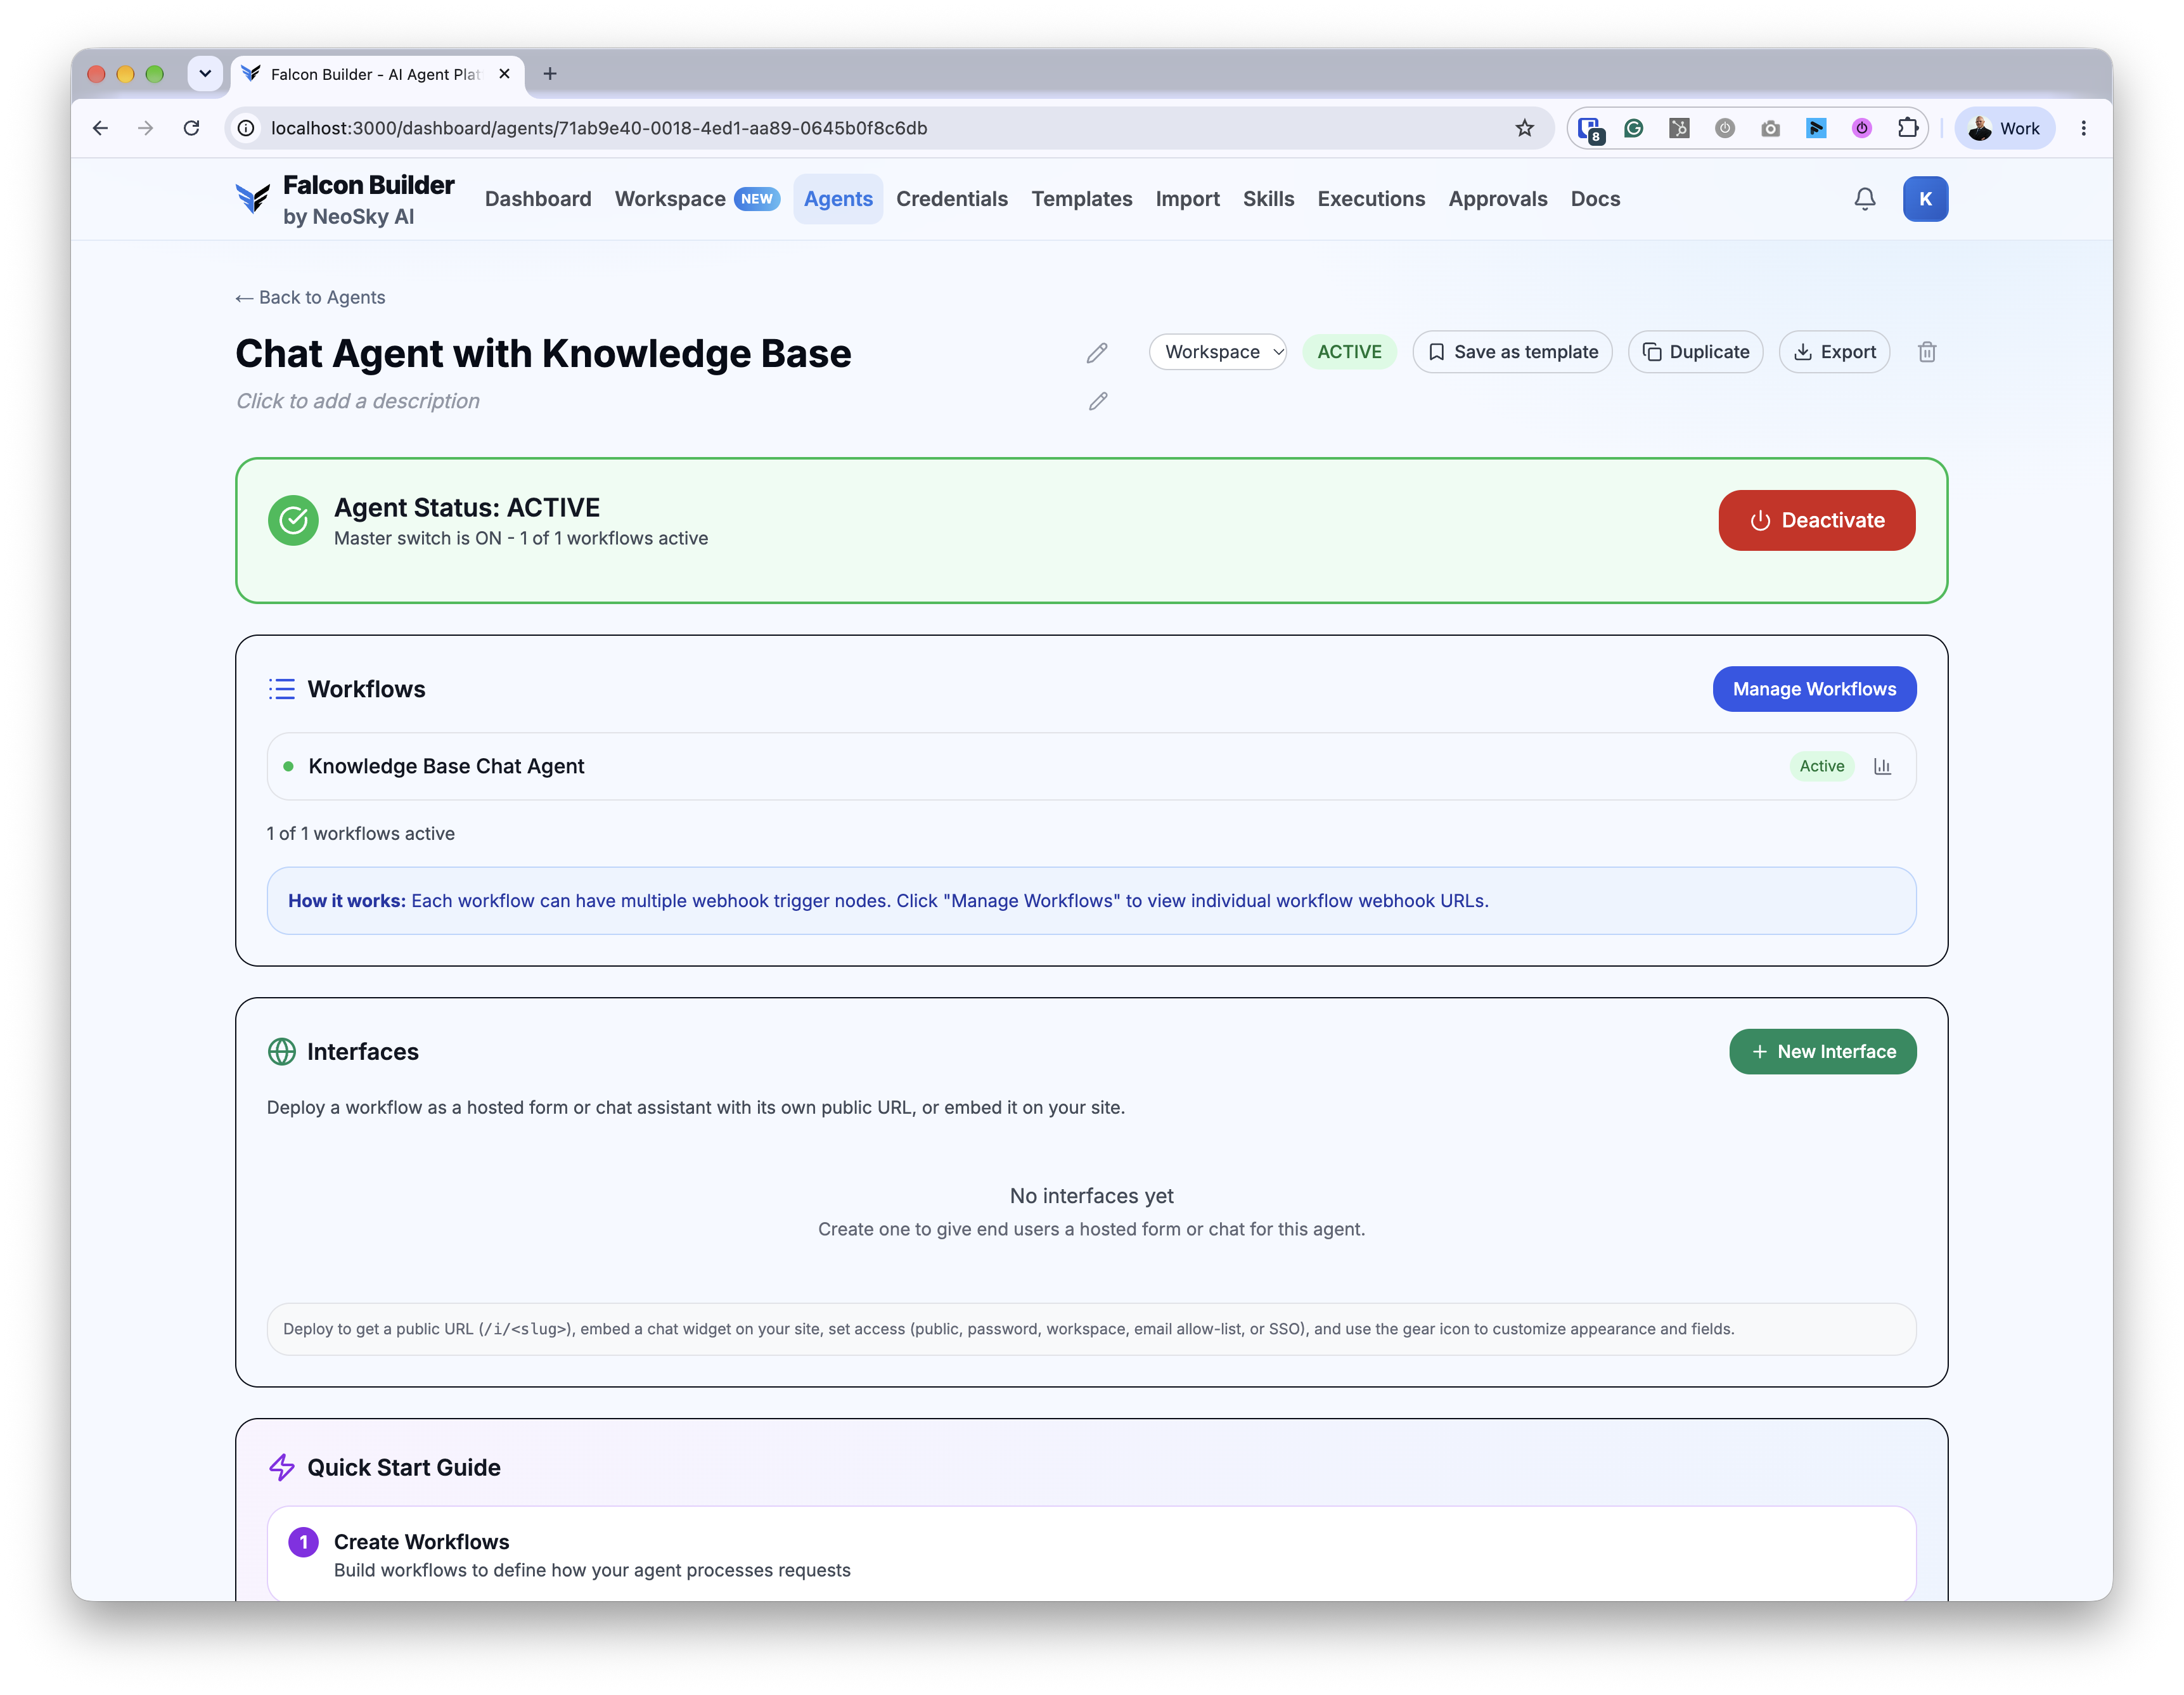Click the ACTIVE status badge
This screenshot has height=1695, width=2184.
tap(1349, 352)
